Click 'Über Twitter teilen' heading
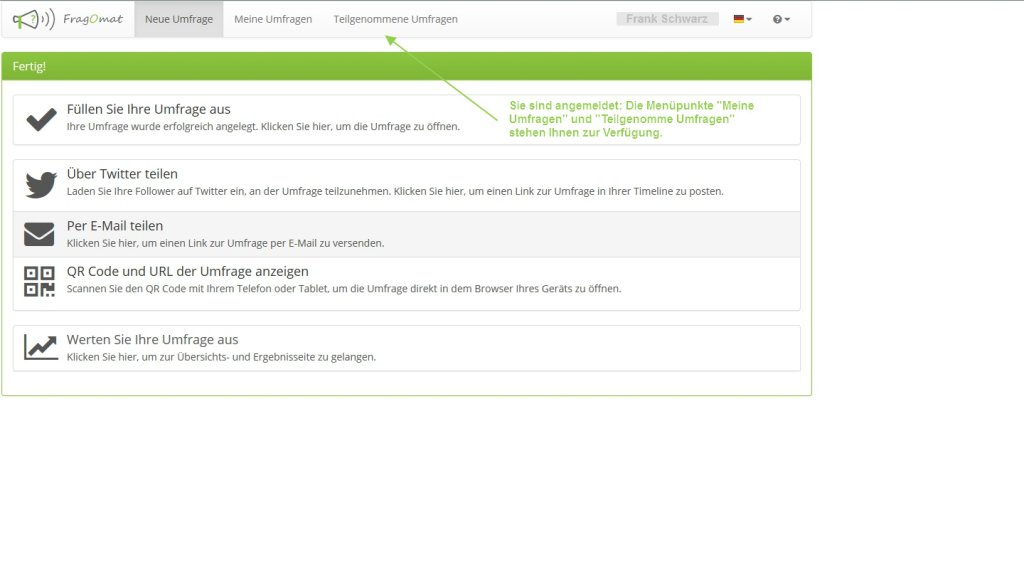1024x576 pixels. [x=122, y=174]
